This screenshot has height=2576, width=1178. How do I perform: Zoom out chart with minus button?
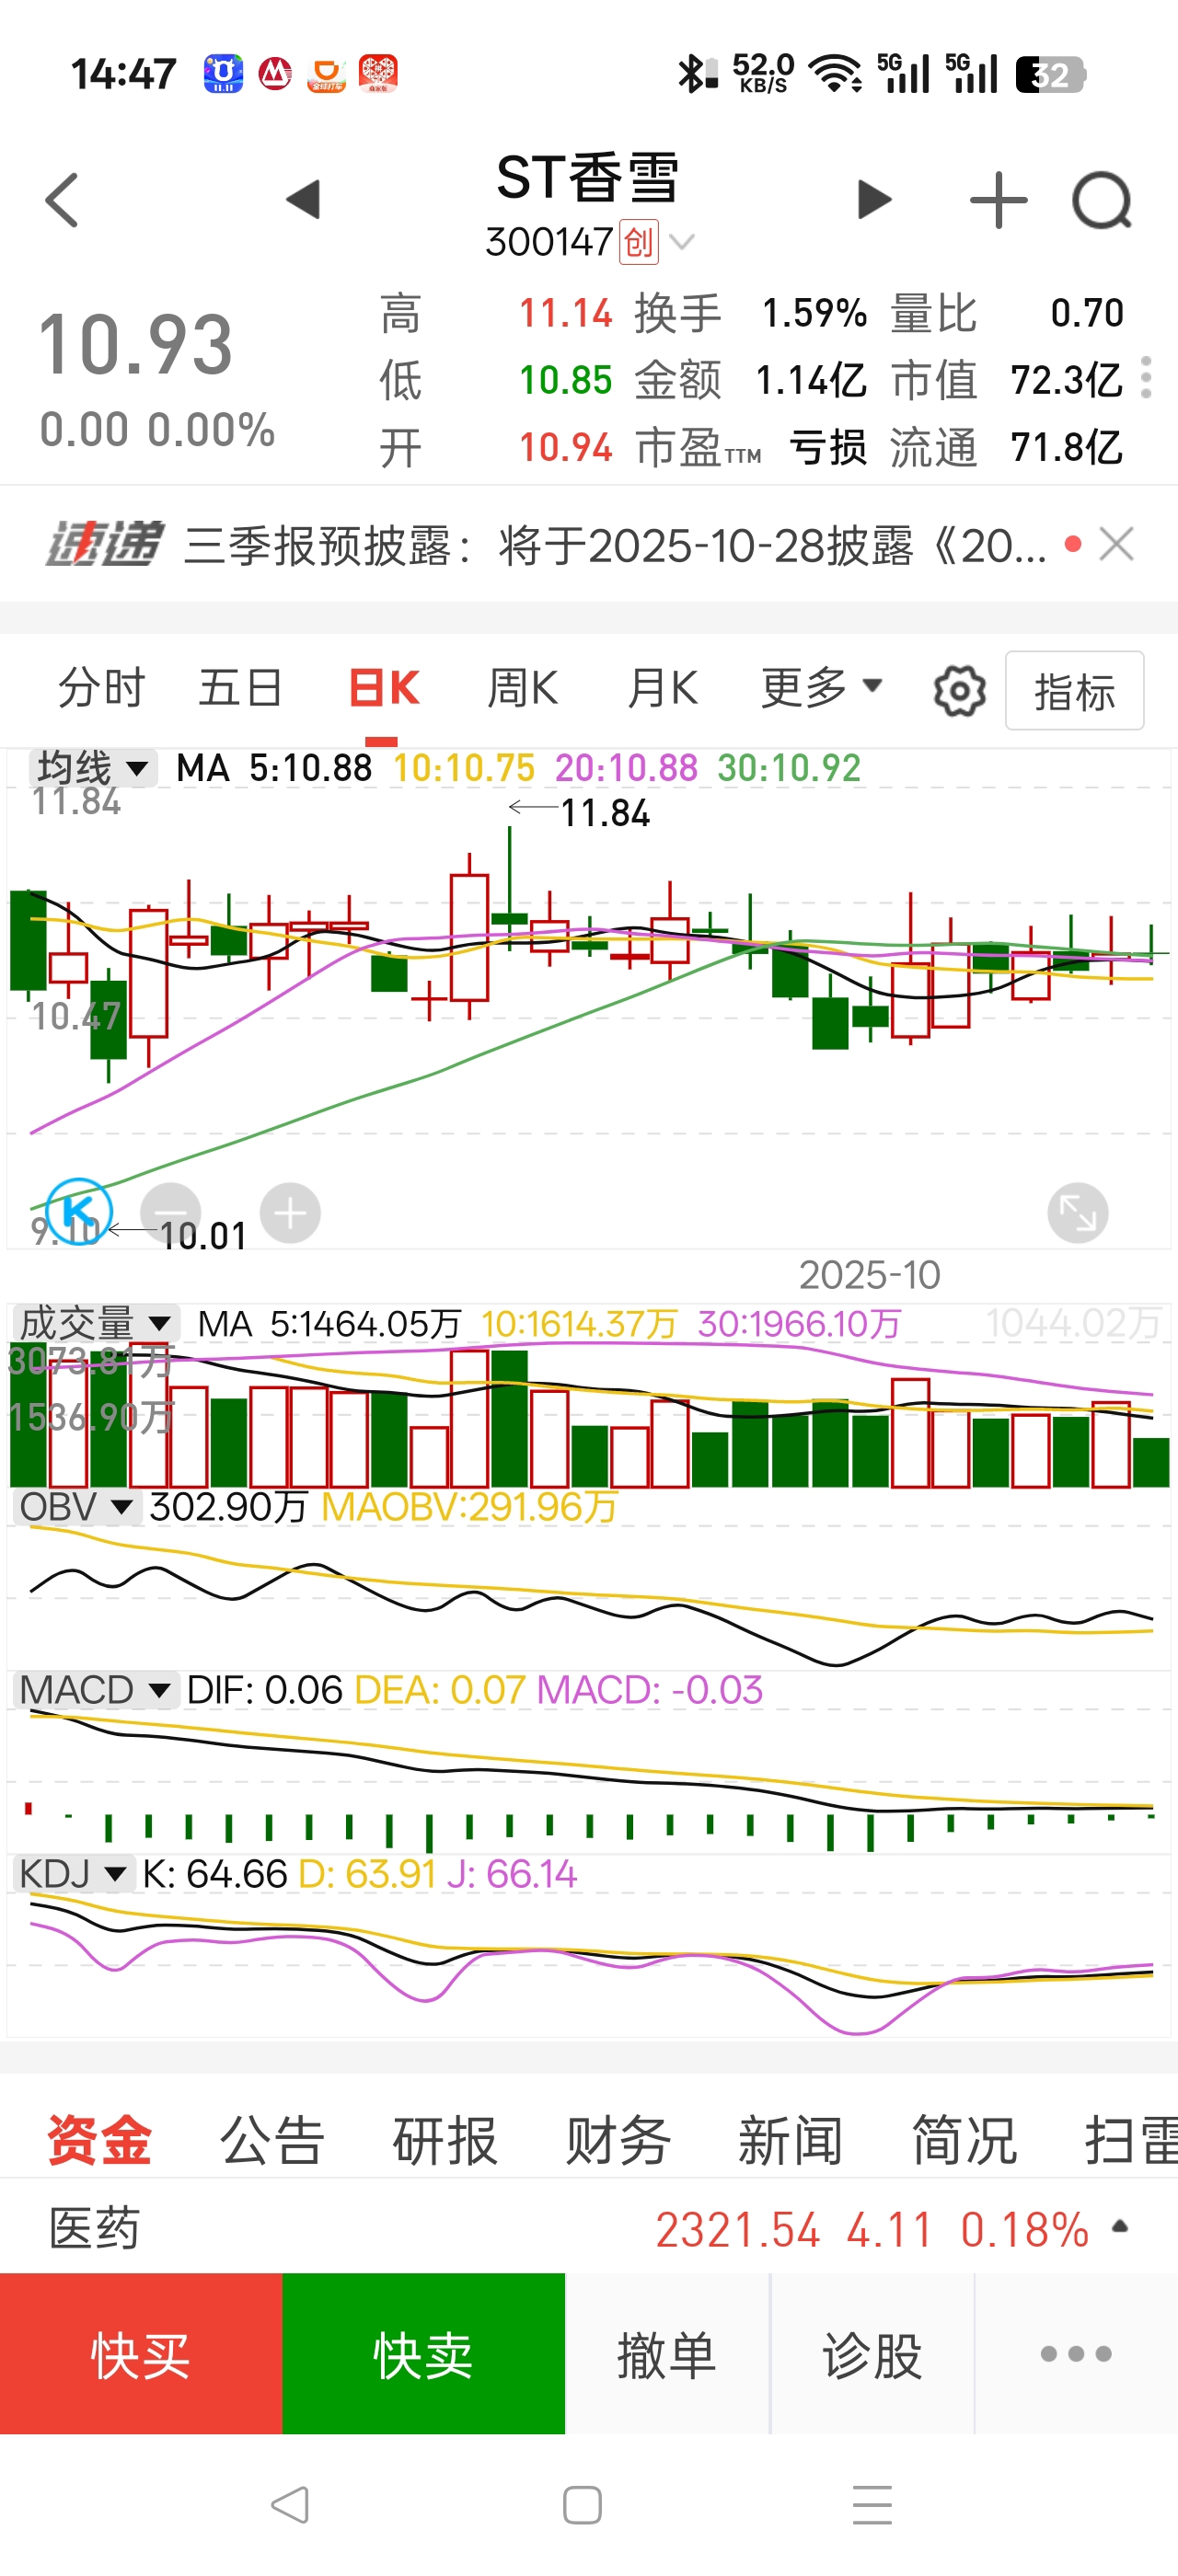click(171, 1213)
